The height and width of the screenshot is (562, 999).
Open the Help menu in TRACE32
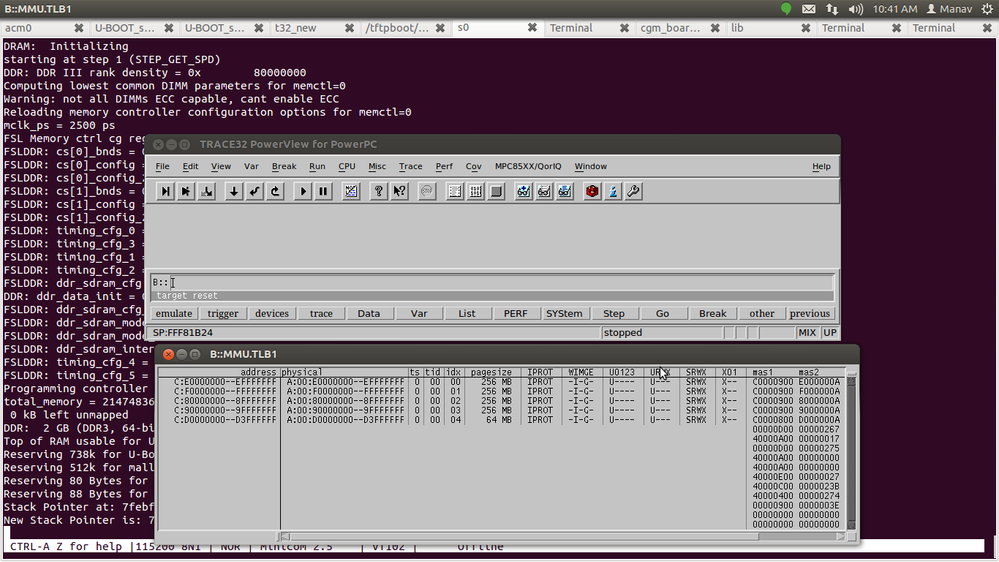tap(821, 166)
